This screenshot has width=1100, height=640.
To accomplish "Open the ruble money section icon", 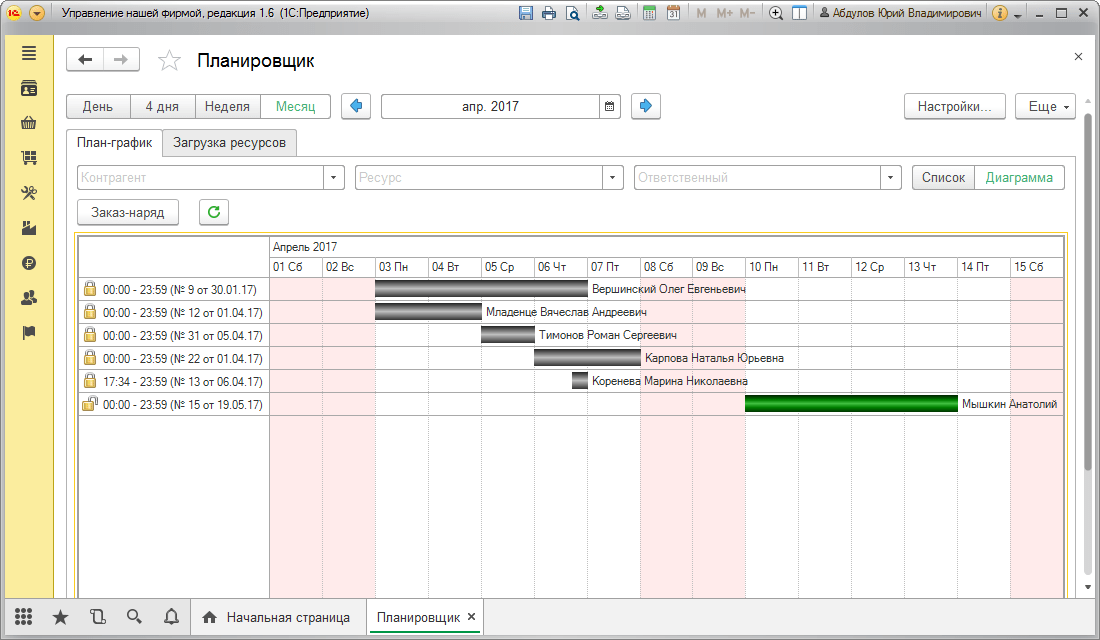I will pyautogui.click(x=29, y=263).
